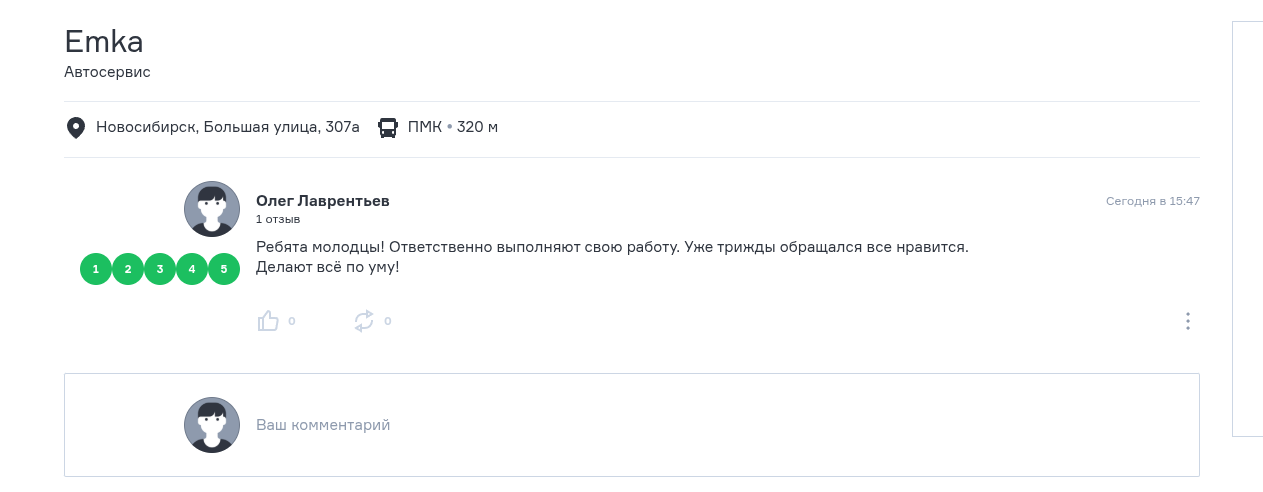Click the repost arrows icon
This screenshot has width=1263, height=492.
(x=364, y=321)
